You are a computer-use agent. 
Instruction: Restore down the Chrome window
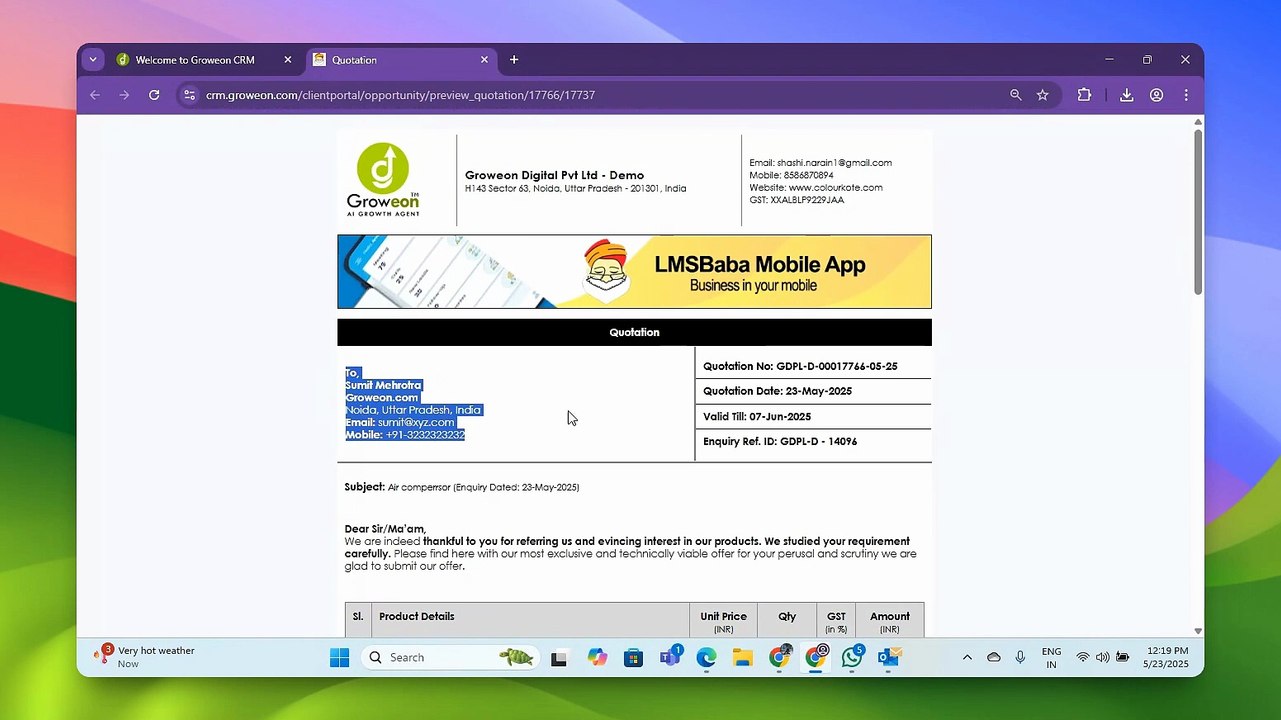pyautogui.click(x=1147, y=60)
